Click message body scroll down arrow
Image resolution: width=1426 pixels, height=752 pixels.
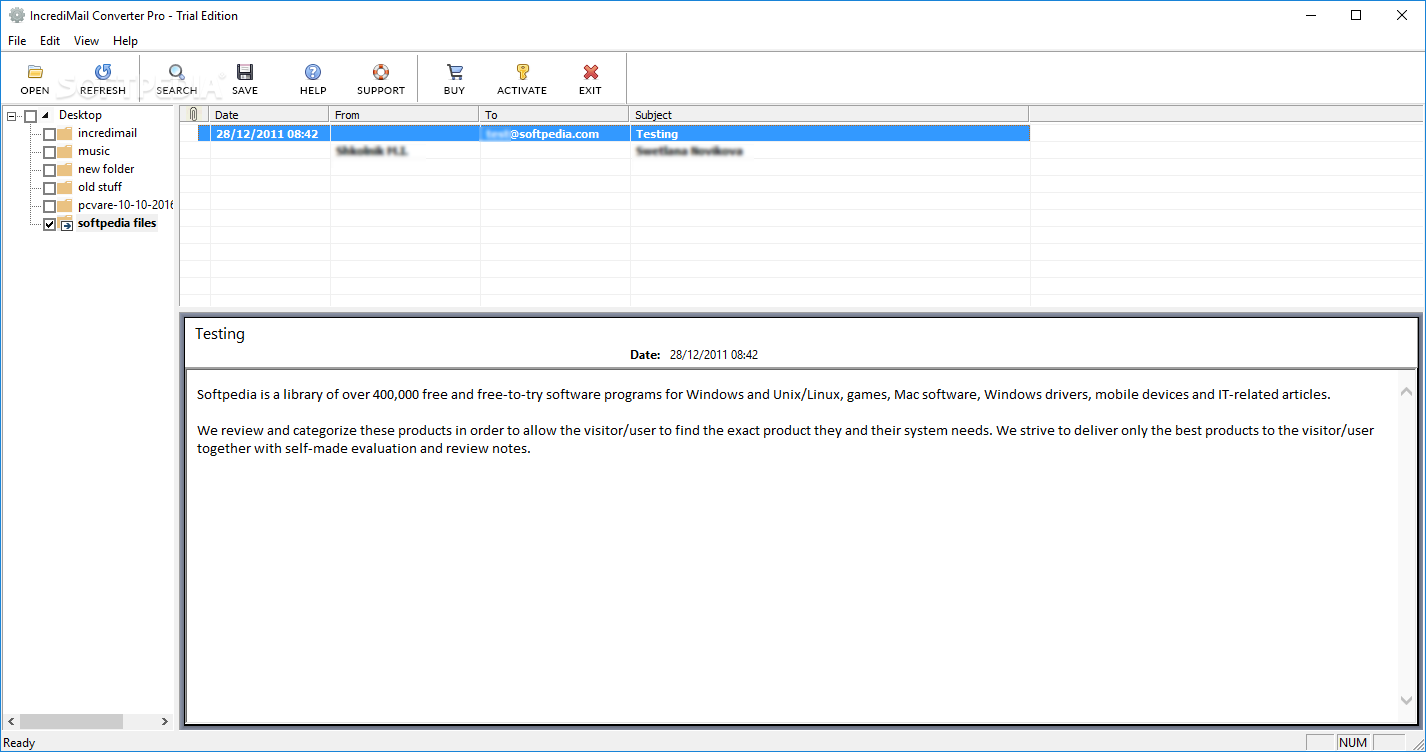click(1407, 701)
